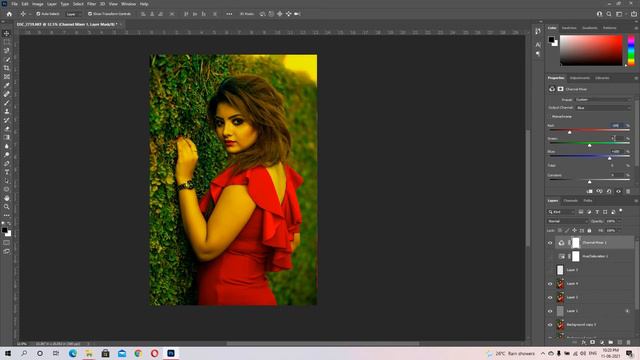Click the Layer 4 thumbnail
Image resolution: width=640 pixels, height=360 pixels.
[x=560, y=284]
